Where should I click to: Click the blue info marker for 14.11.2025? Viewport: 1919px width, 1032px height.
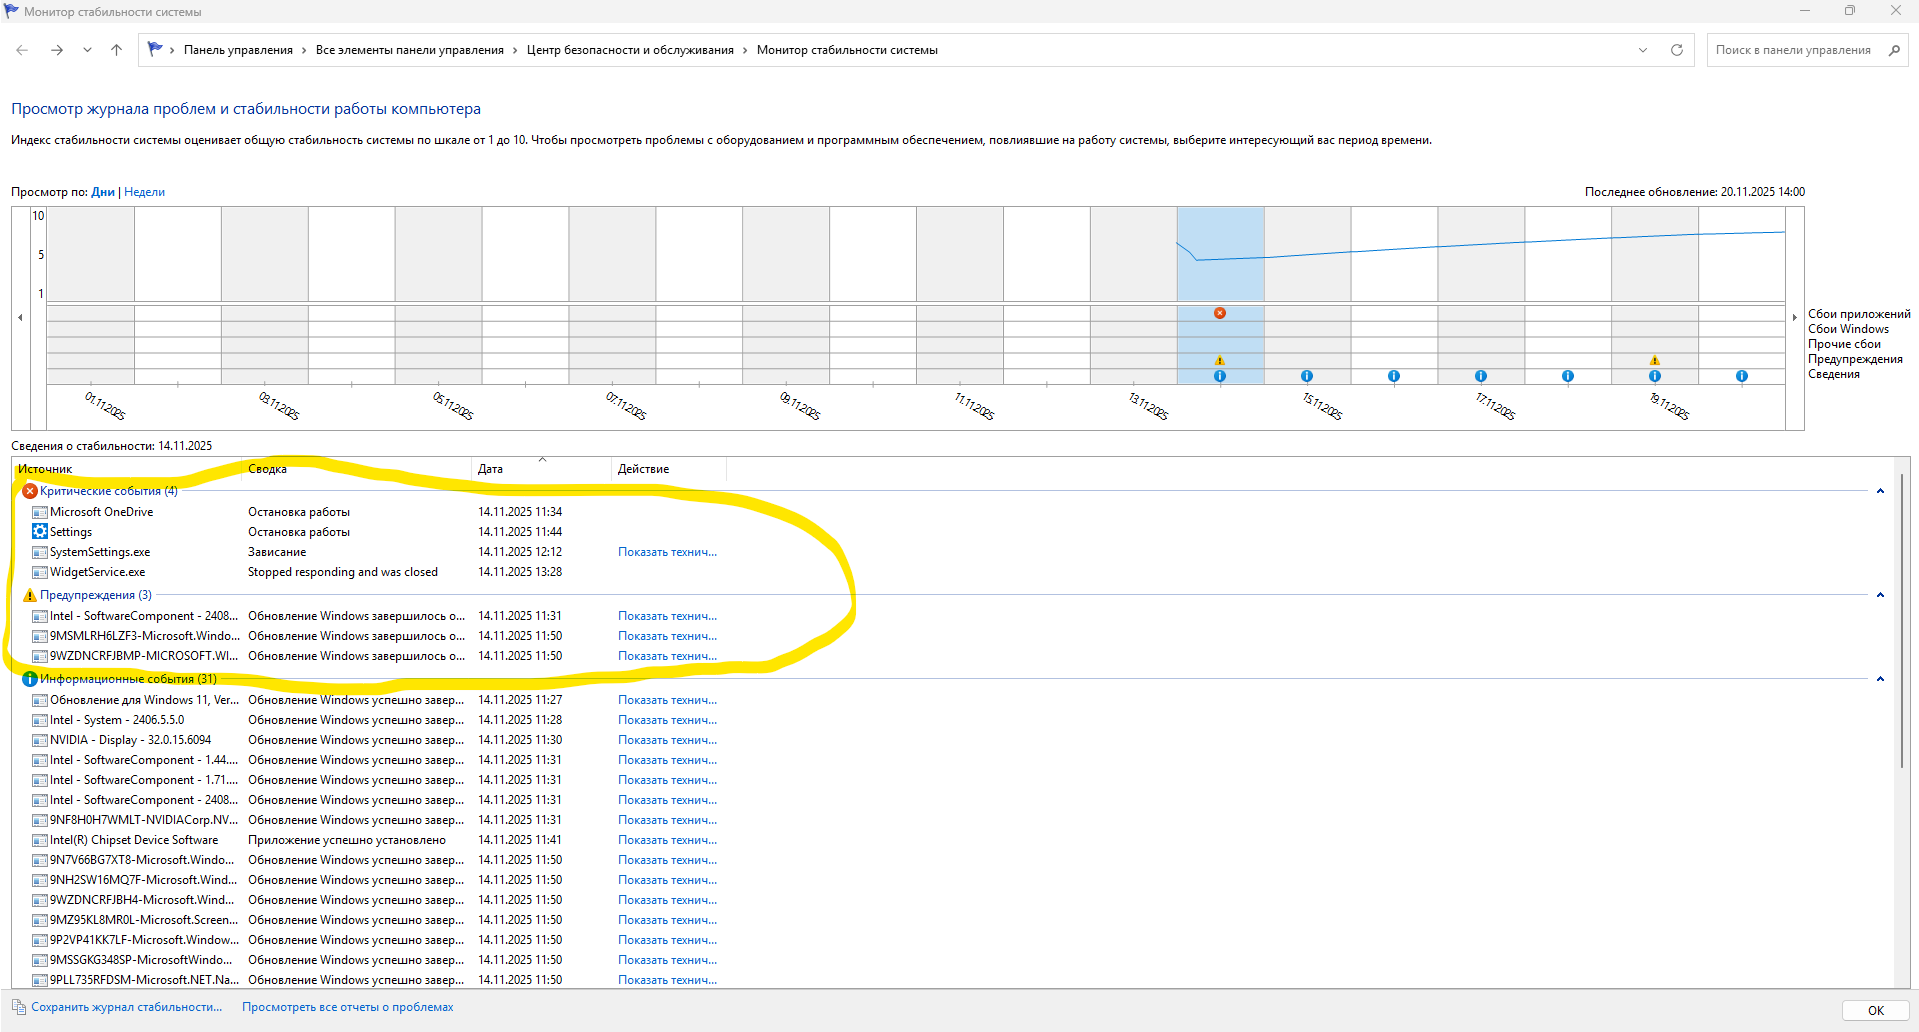click(x=1220, y=376)
